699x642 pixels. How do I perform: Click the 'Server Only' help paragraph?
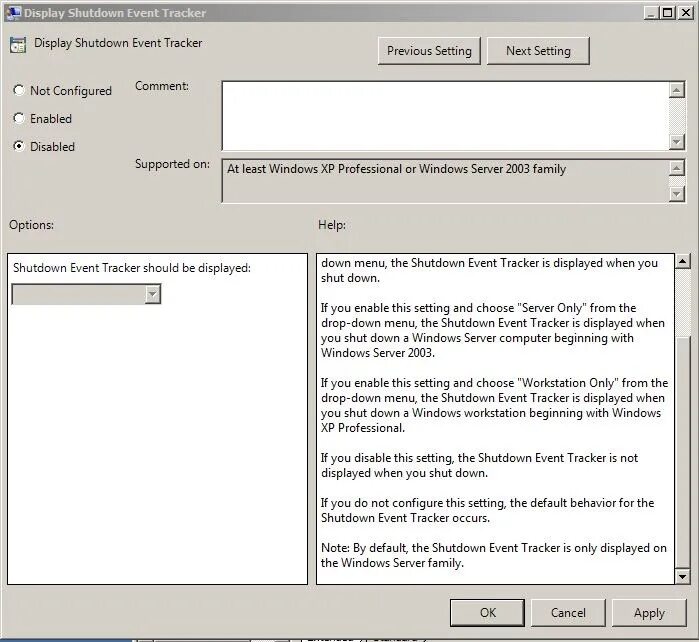click(493, 330)
